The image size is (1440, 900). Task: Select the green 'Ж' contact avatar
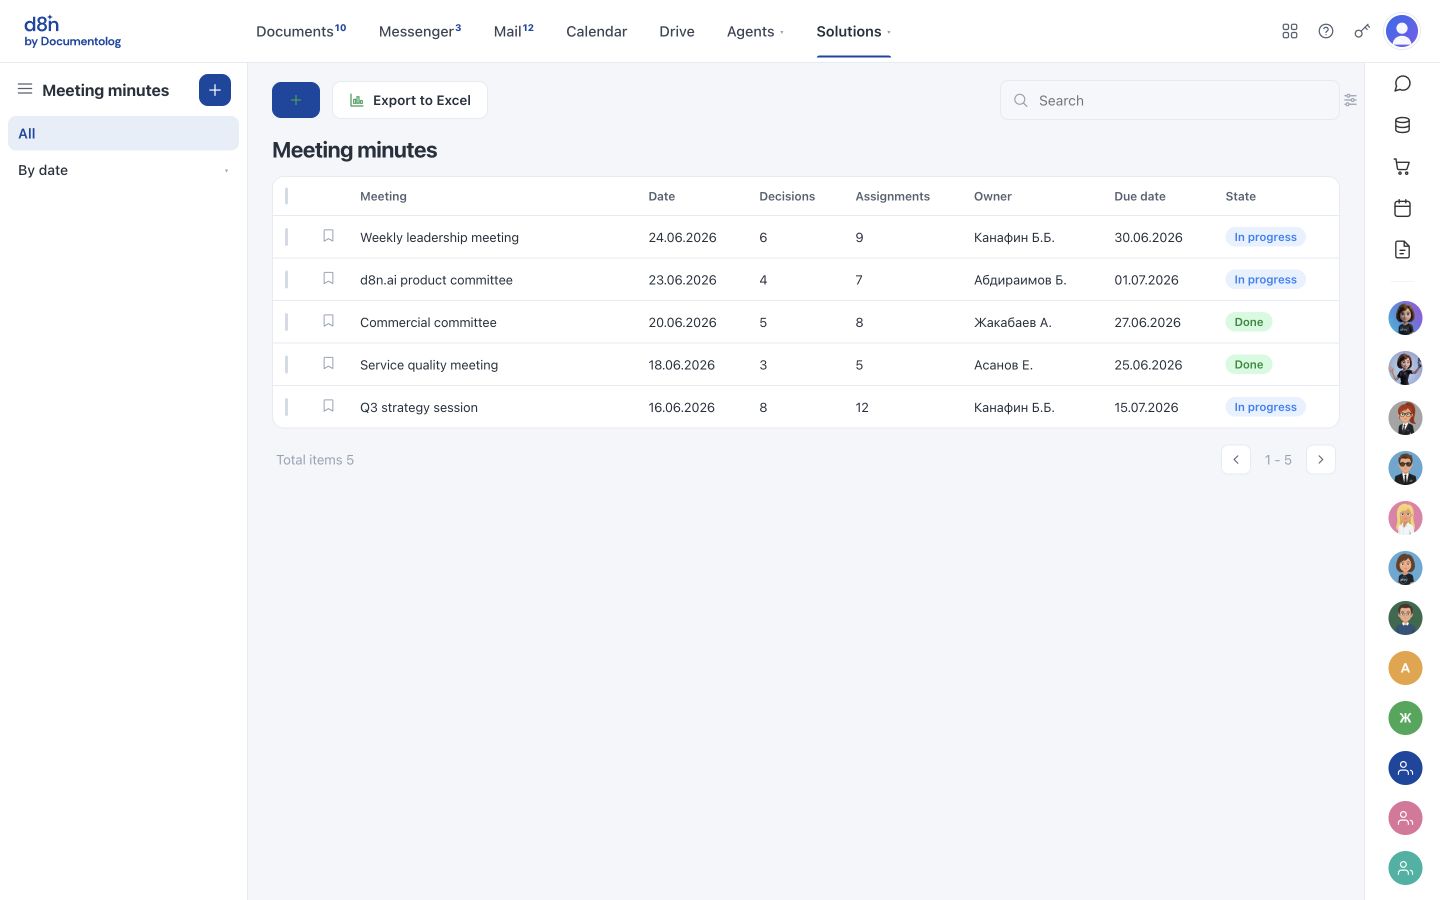tap(1405, 718)
